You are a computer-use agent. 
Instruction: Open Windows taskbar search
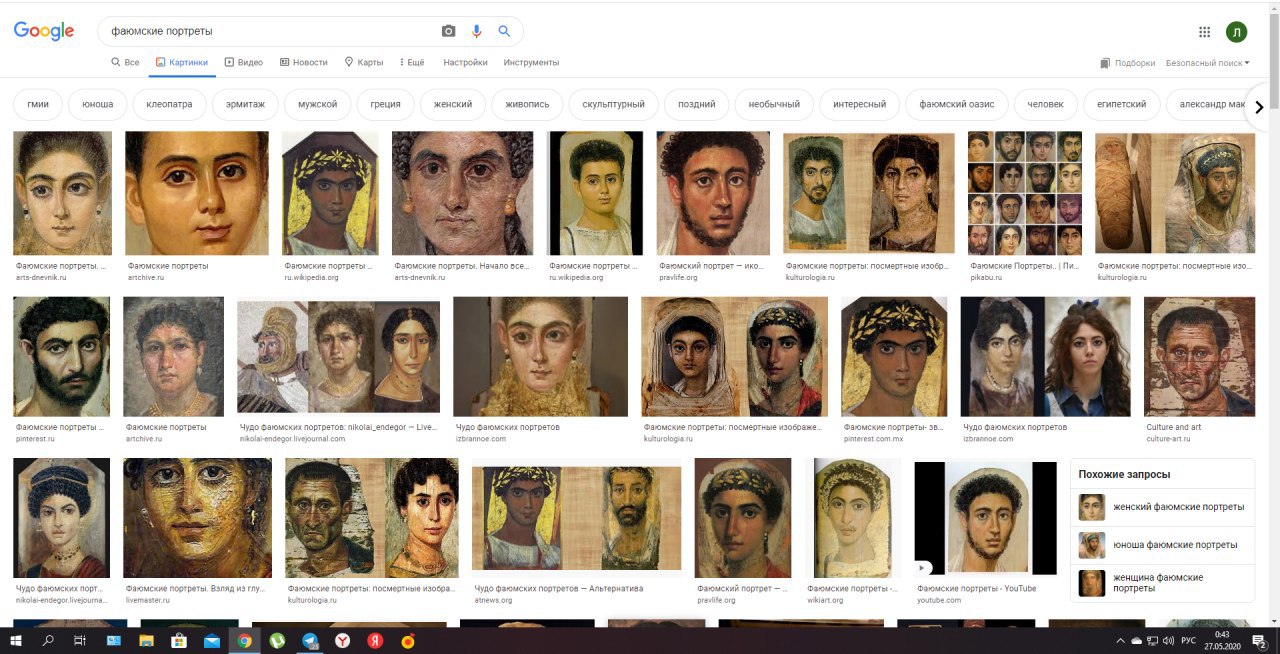[48, 641]
